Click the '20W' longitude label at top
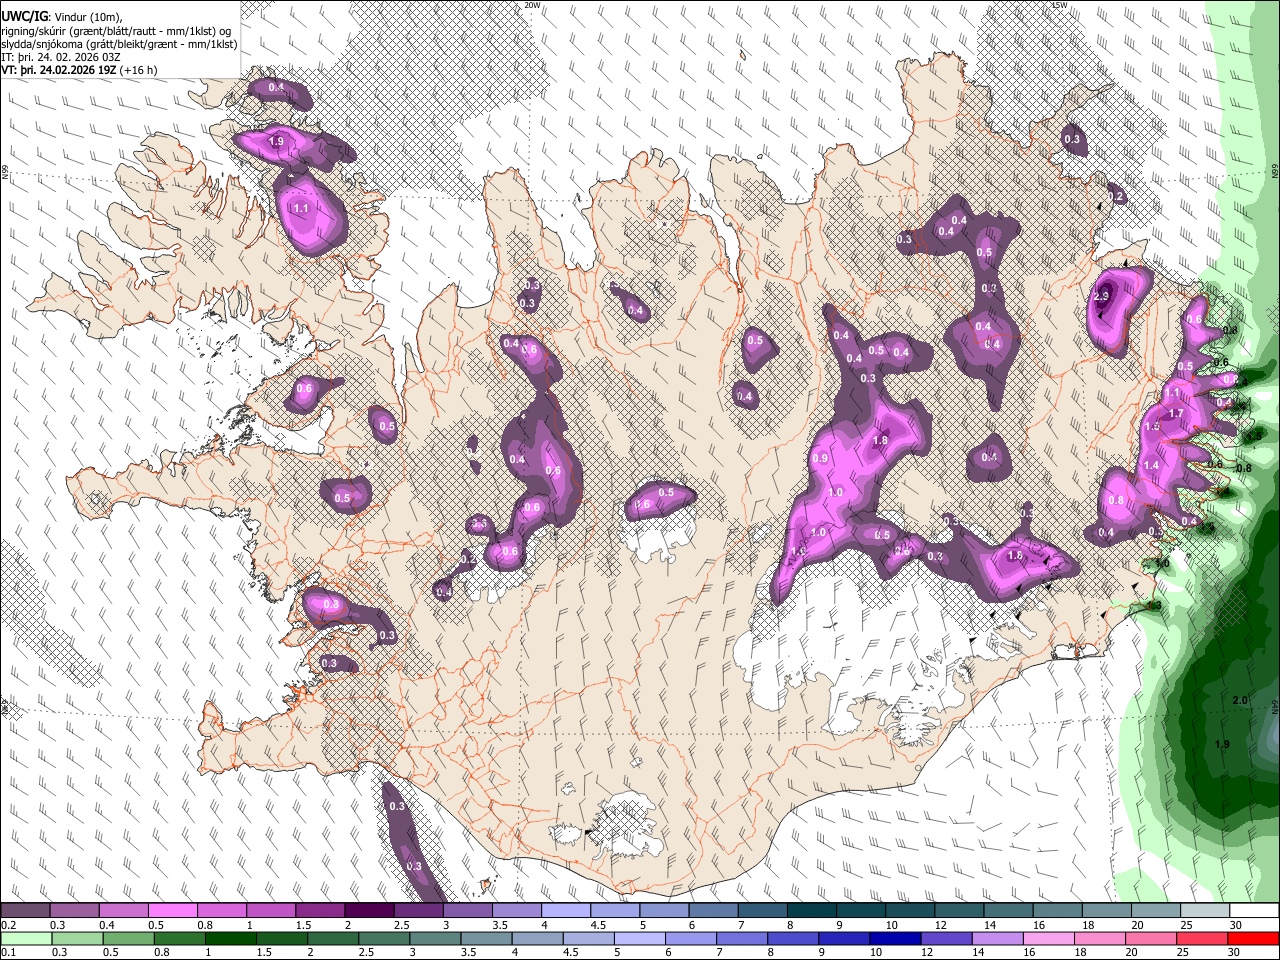The height and width of the screenshot is (960, 1280). pyautogui.click(x=532, y=5)
